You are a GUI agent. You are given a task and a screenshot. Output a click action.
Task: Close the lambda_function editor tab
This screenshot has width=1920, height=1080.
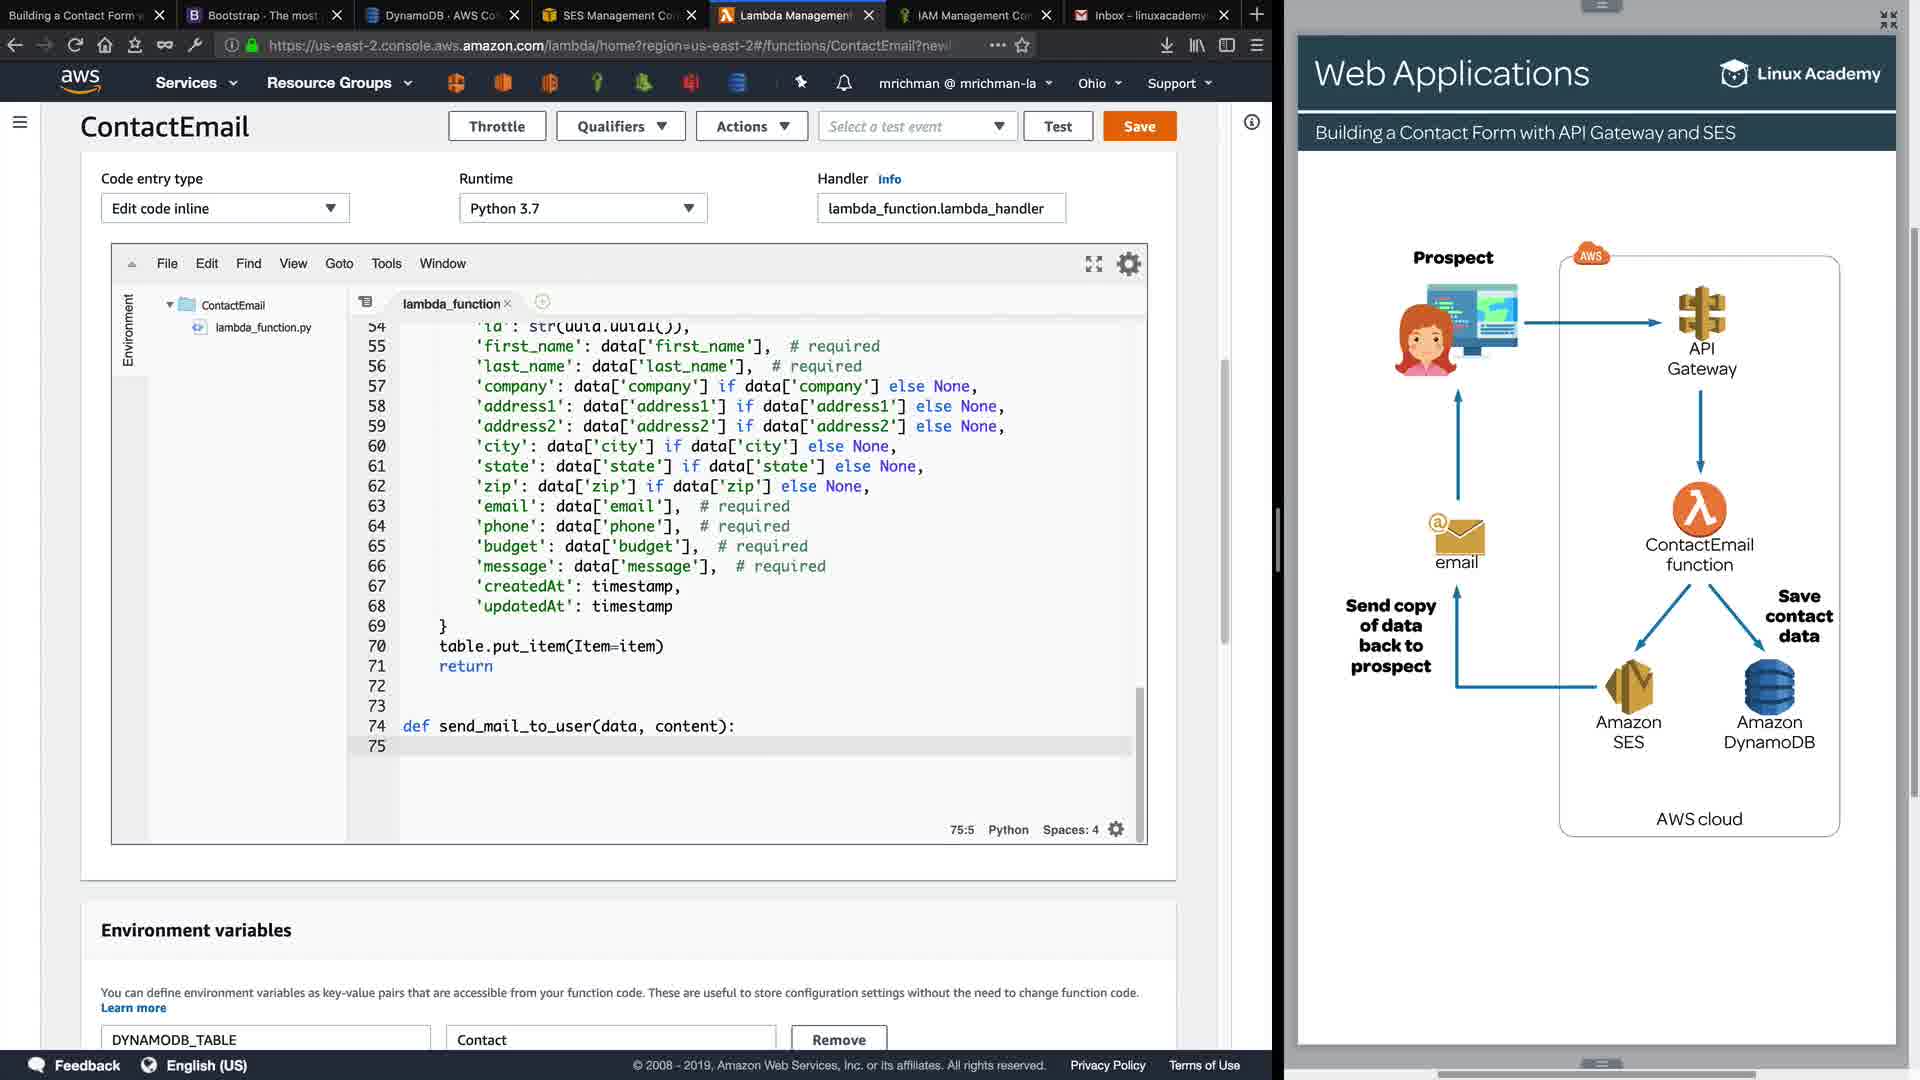point(508,304)
